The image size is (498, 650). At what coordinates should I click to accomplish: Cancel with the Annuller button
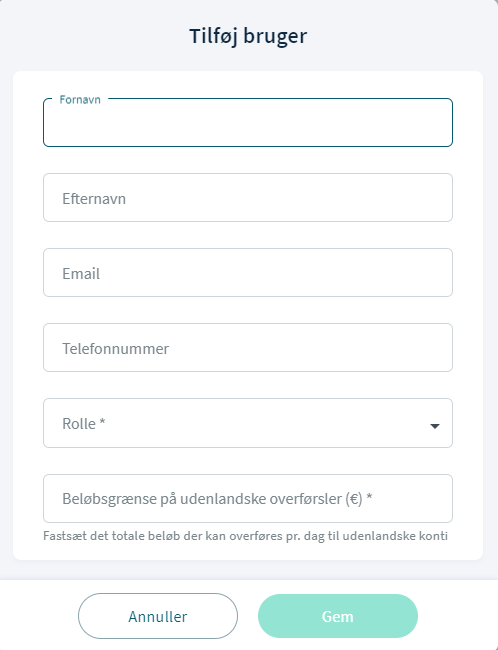158,616
